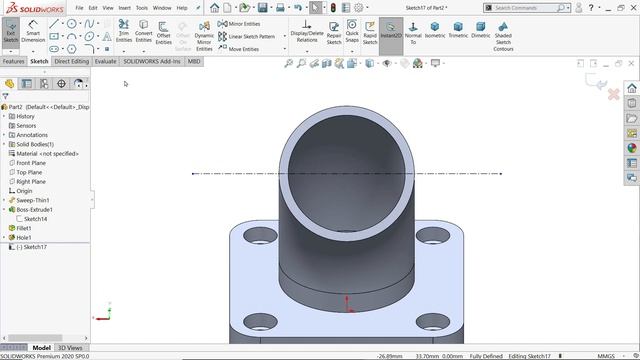This screenshot has height=360, width=640.
Task: Switch to the MBD tab
Action: tap(194, 61)
